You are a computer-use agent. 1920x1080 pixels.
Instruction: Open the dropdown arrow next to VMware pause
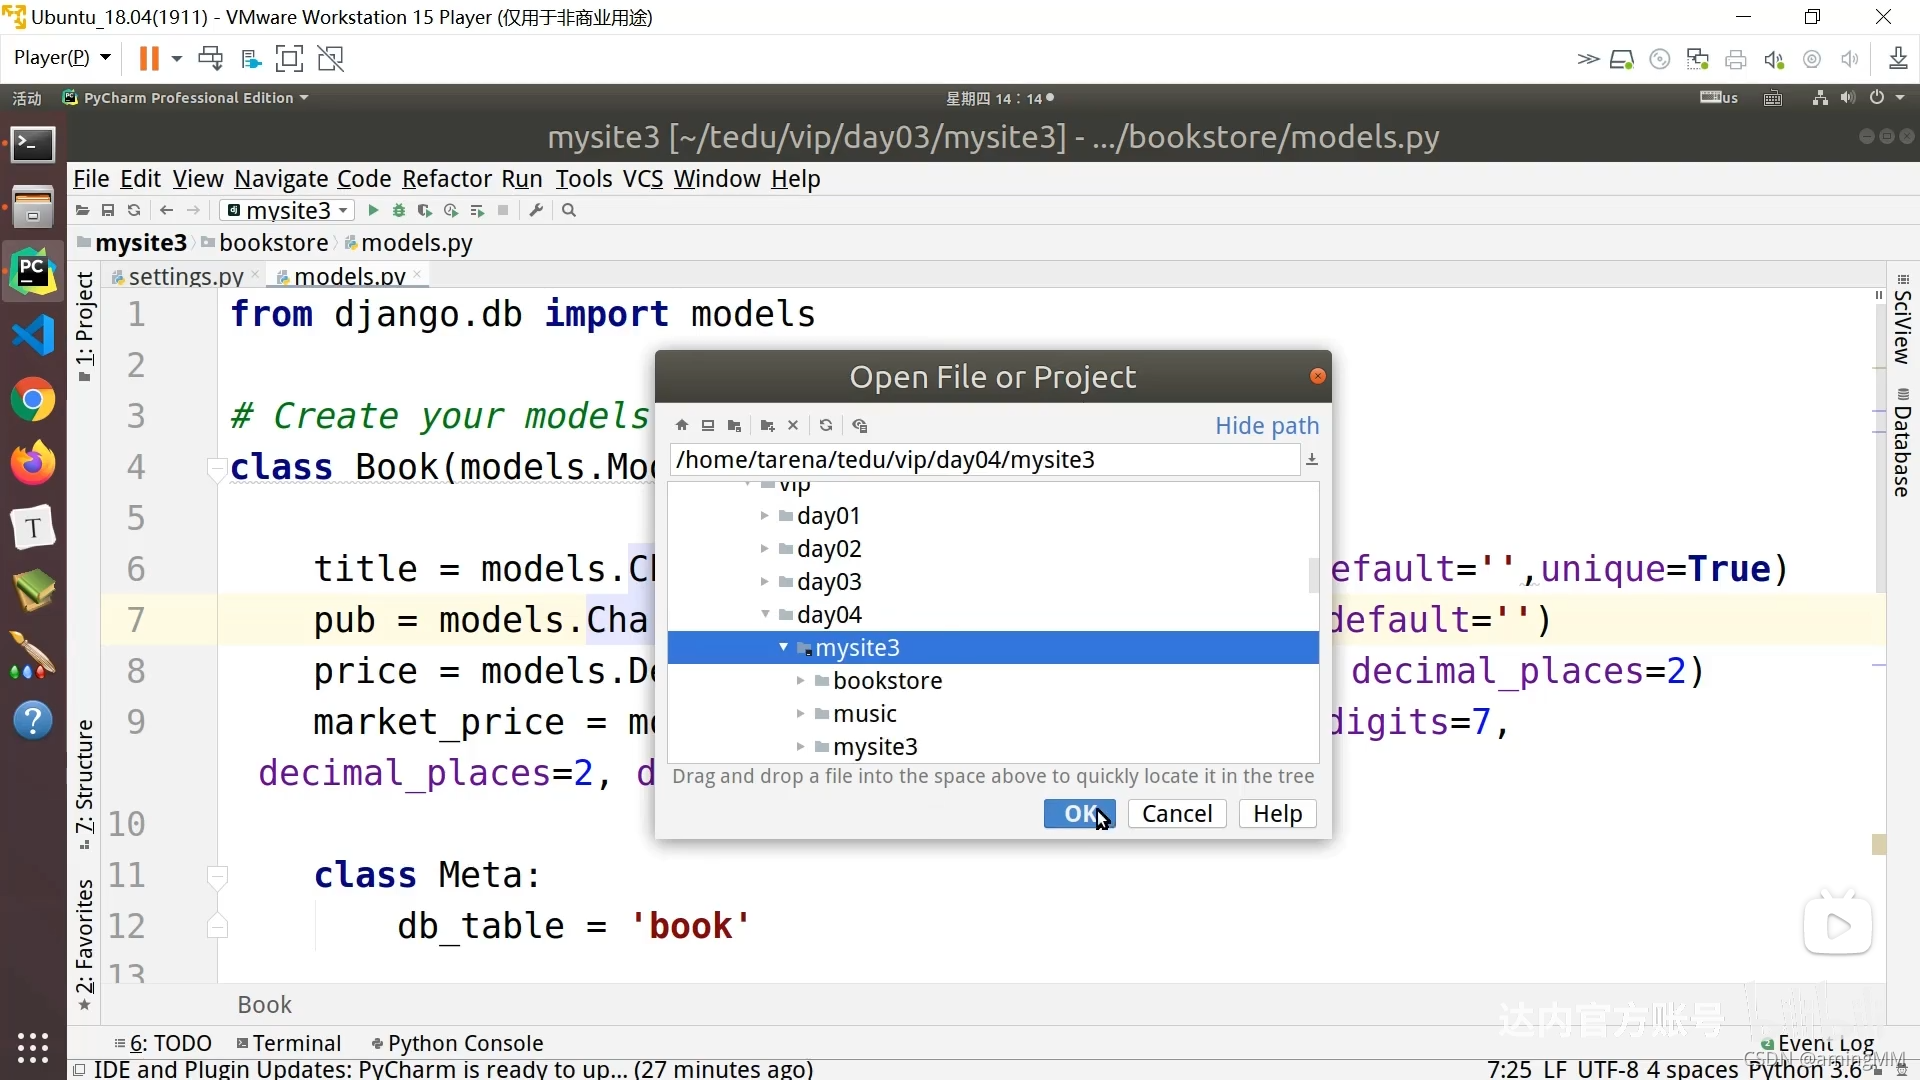coord(177,59)
